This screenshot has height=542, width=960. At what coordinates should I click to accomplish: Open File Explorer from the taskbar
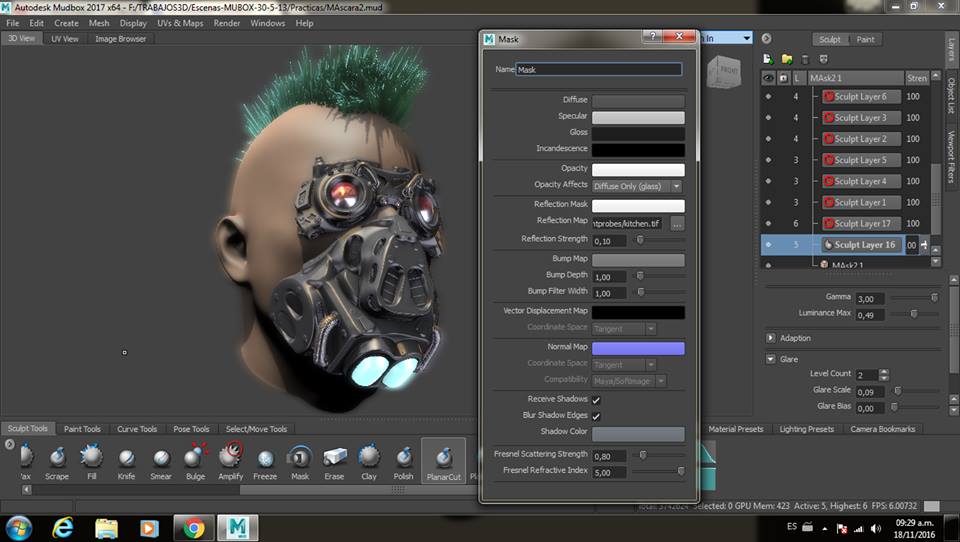coord(106,527)
